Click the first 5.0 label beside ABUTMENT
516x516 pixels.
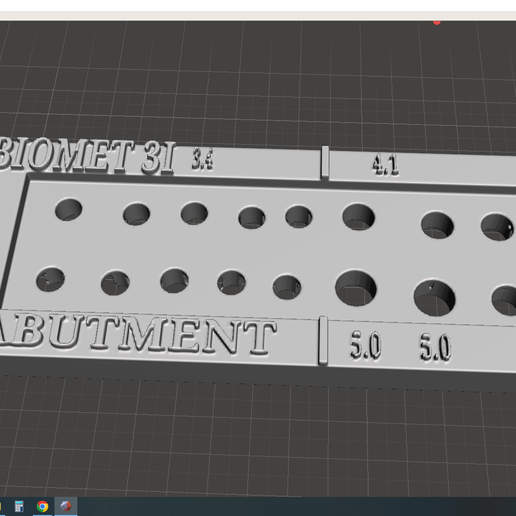coord(365,345)
